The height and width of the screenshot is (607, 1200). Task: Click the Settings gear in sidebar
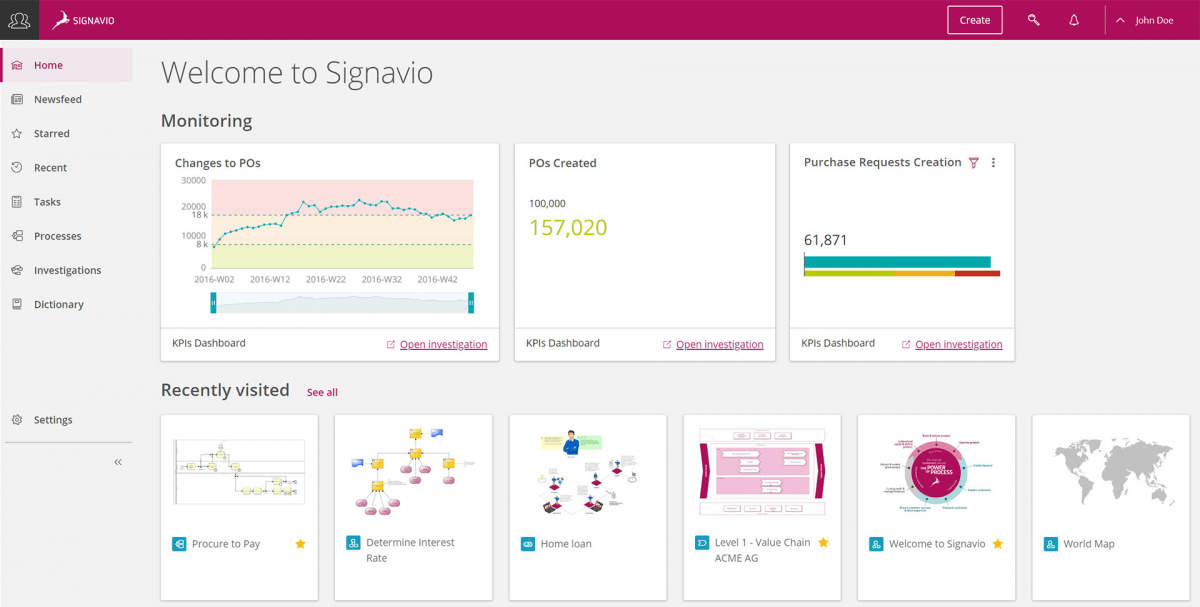[17, 420]
